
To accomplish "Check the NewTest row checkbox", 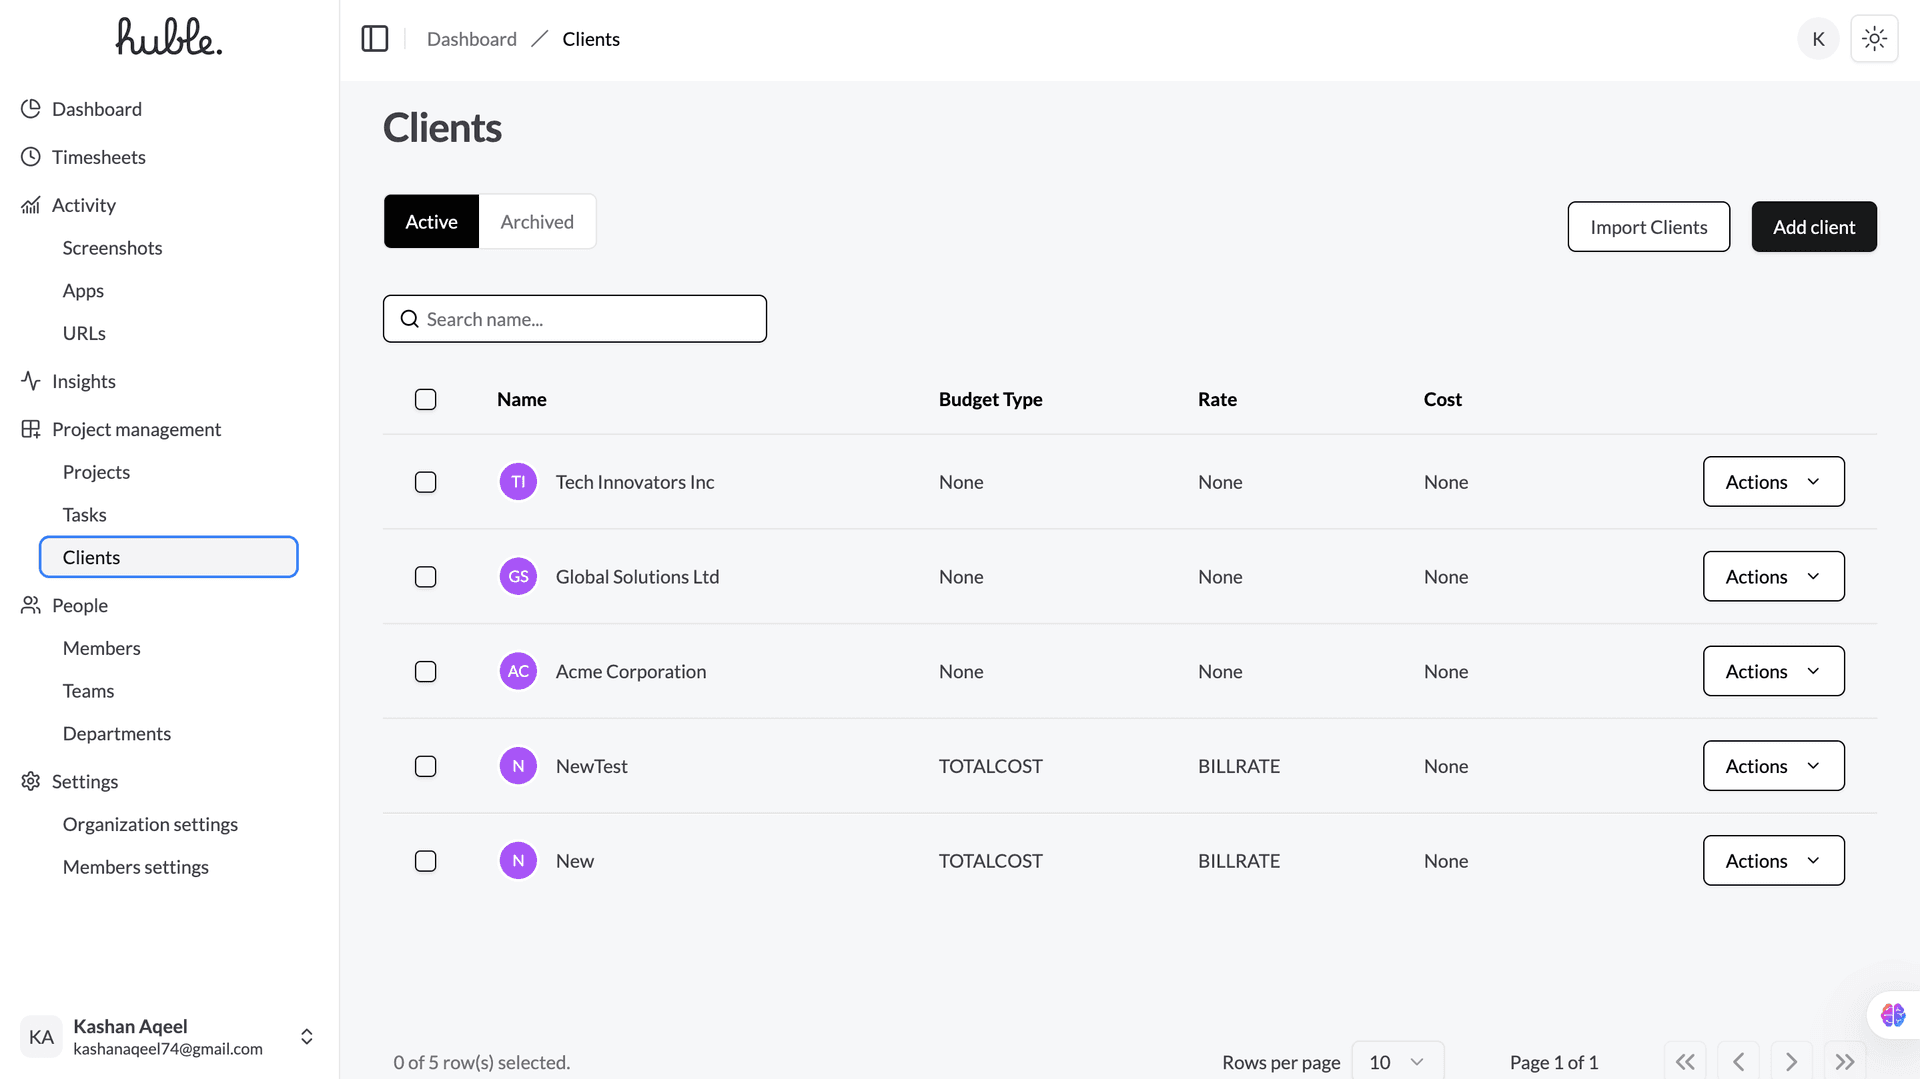I will point(425,766).
